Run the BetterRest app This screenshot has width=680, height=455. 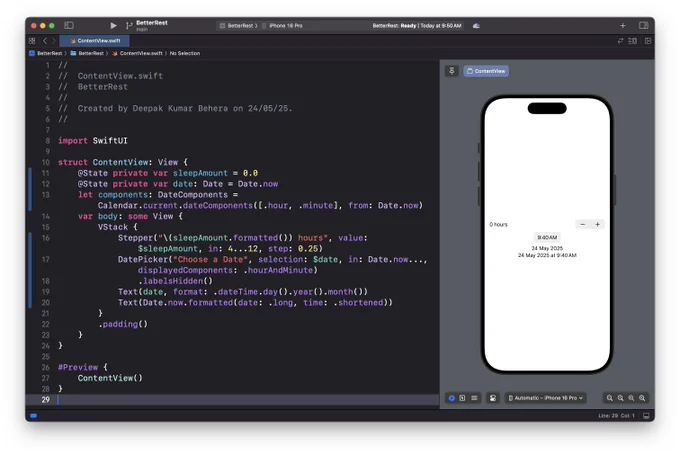tap(113, 26)
